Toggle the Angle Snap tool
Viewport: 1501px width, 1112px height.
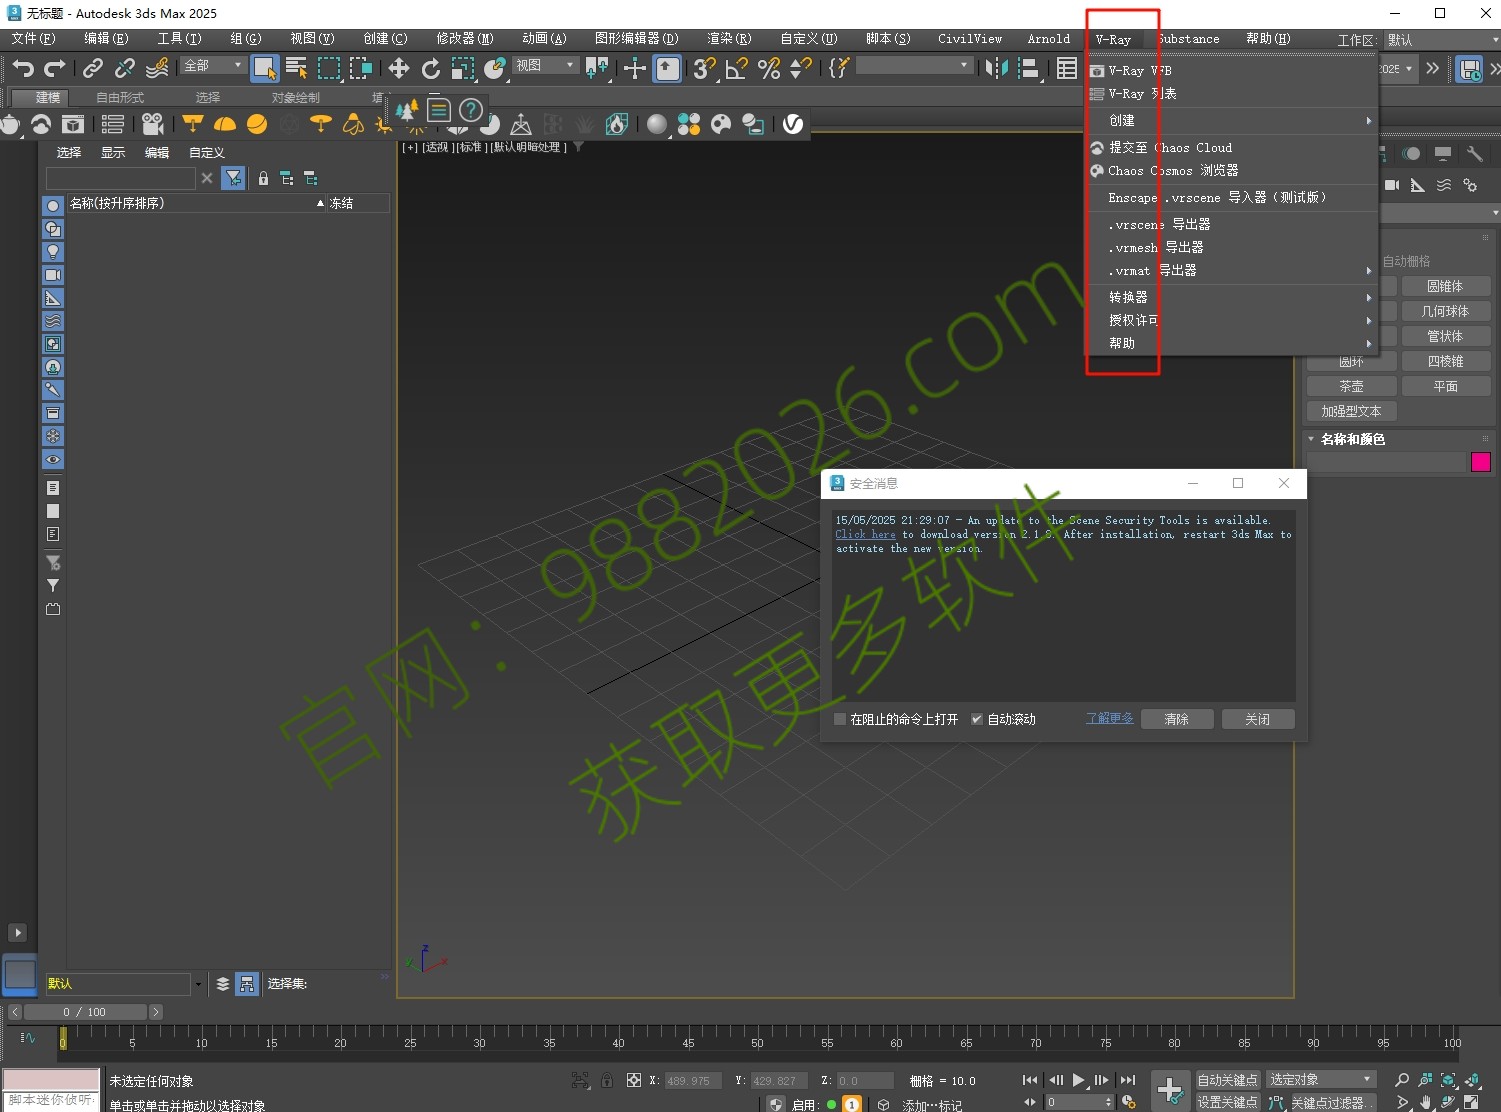(737, 68)
